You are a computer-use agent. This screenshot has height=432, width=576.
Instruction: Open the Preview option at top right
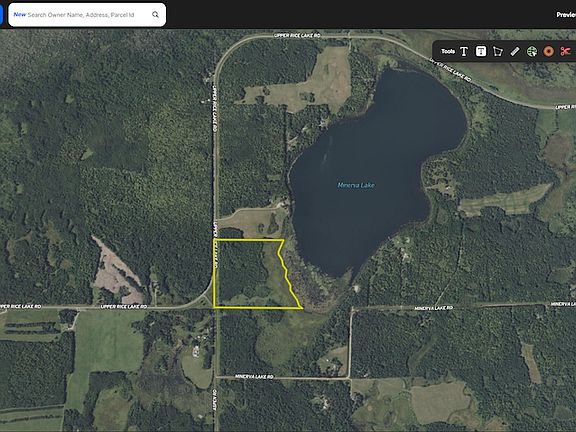[566, 15]
